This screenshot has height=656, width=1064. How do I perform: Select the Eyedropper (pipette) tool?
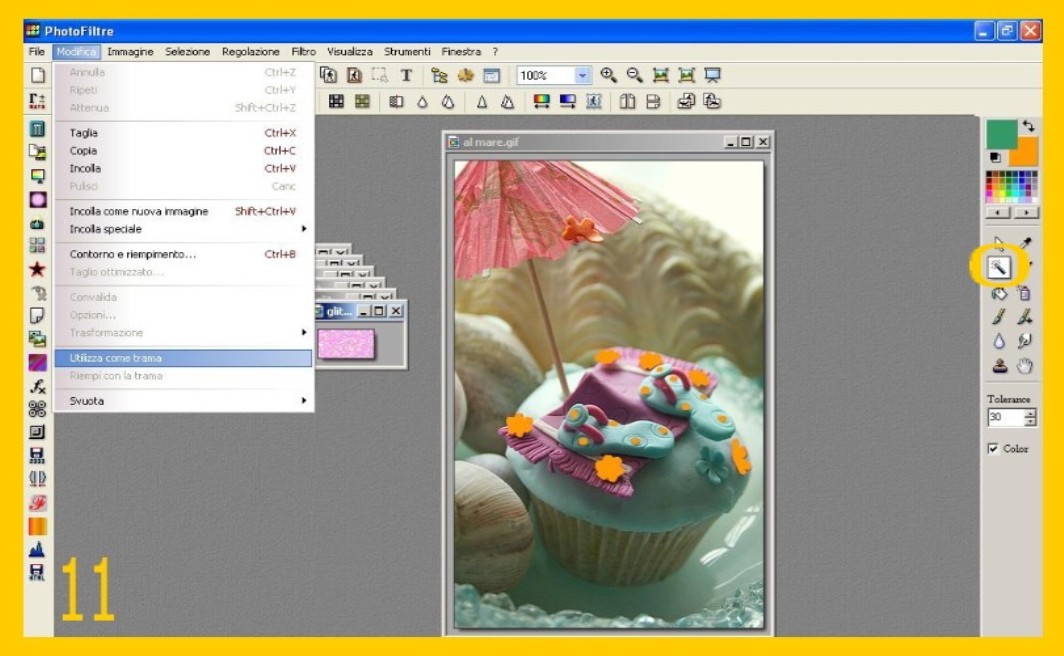pyautogui.click(x=1024, y=243)
